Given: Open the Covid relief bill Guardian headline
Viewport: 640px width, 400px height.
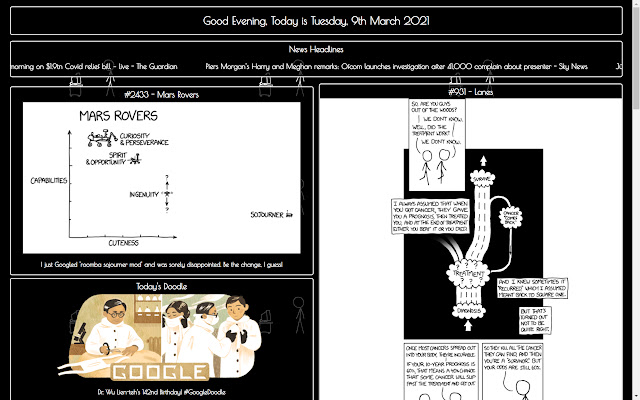Looking at the screenshot, I should click(94, 66).
